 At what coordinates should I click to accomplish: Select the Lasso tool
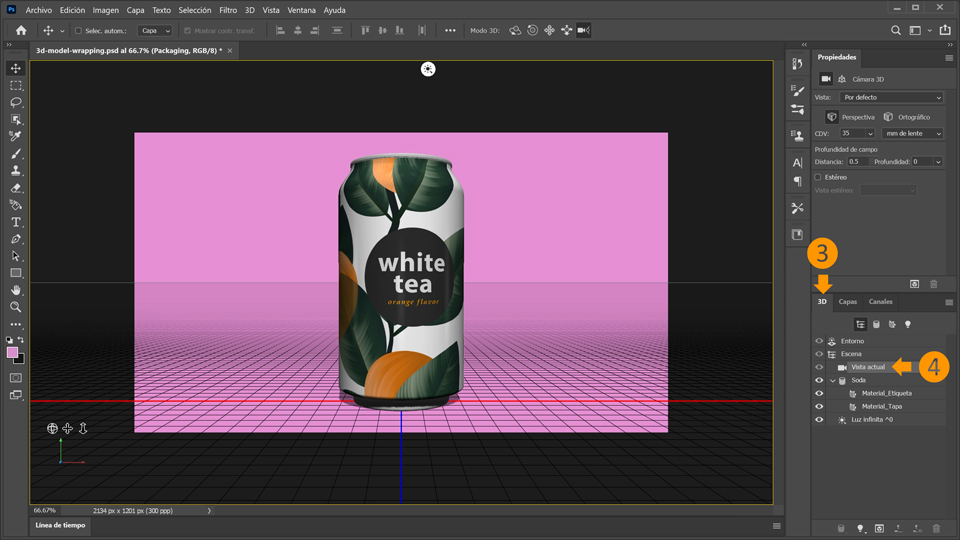(x=16, y=103)
